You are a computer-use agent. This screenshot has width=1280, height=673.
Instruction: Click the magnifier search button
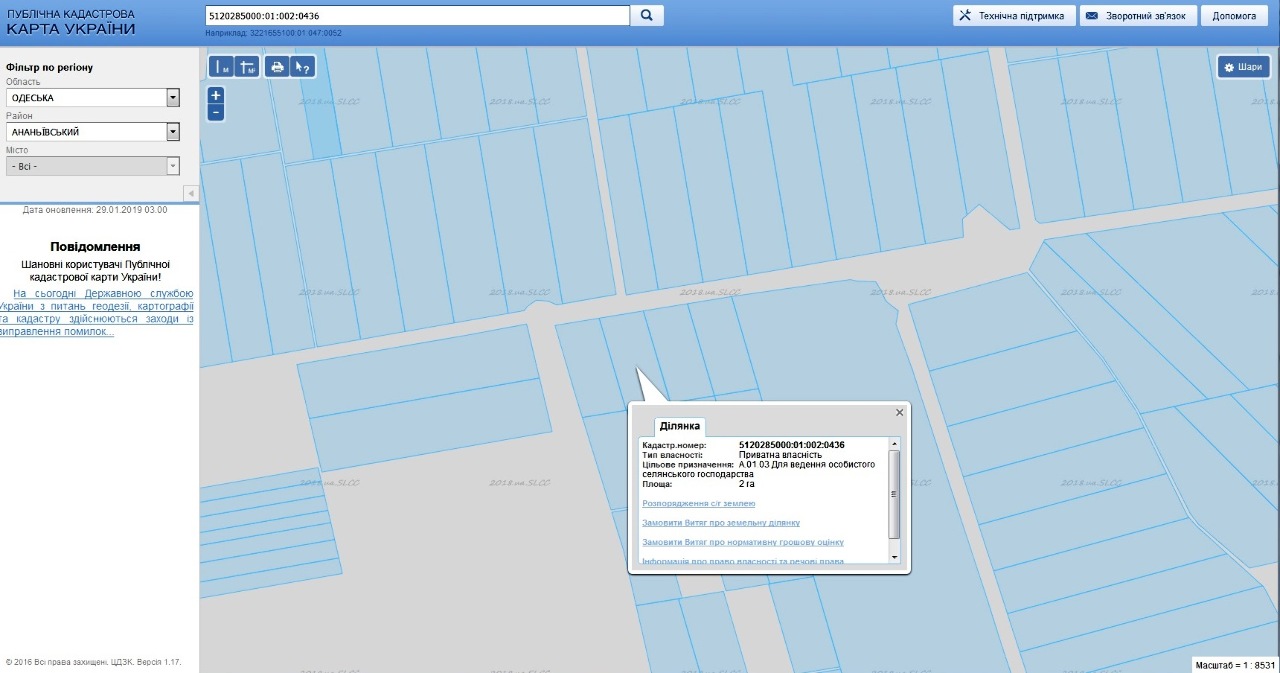click(647, 16)
